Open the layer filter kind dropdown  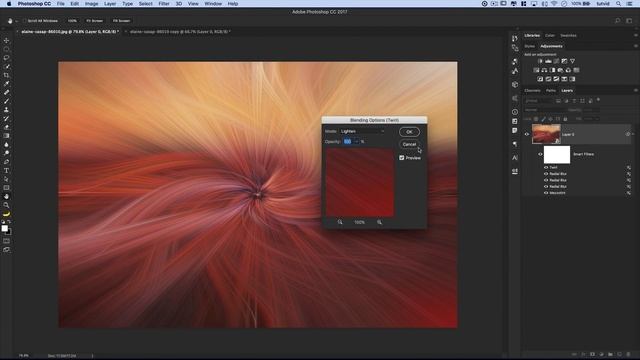click(x=538, y=100)
